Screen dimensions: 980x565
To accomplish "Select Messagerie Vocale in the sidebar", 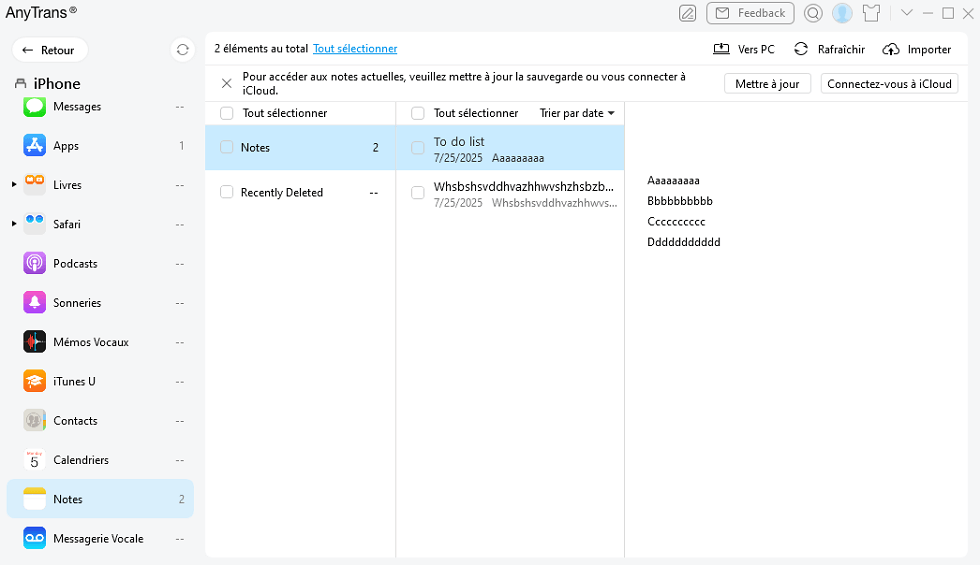I will [97, 539].
